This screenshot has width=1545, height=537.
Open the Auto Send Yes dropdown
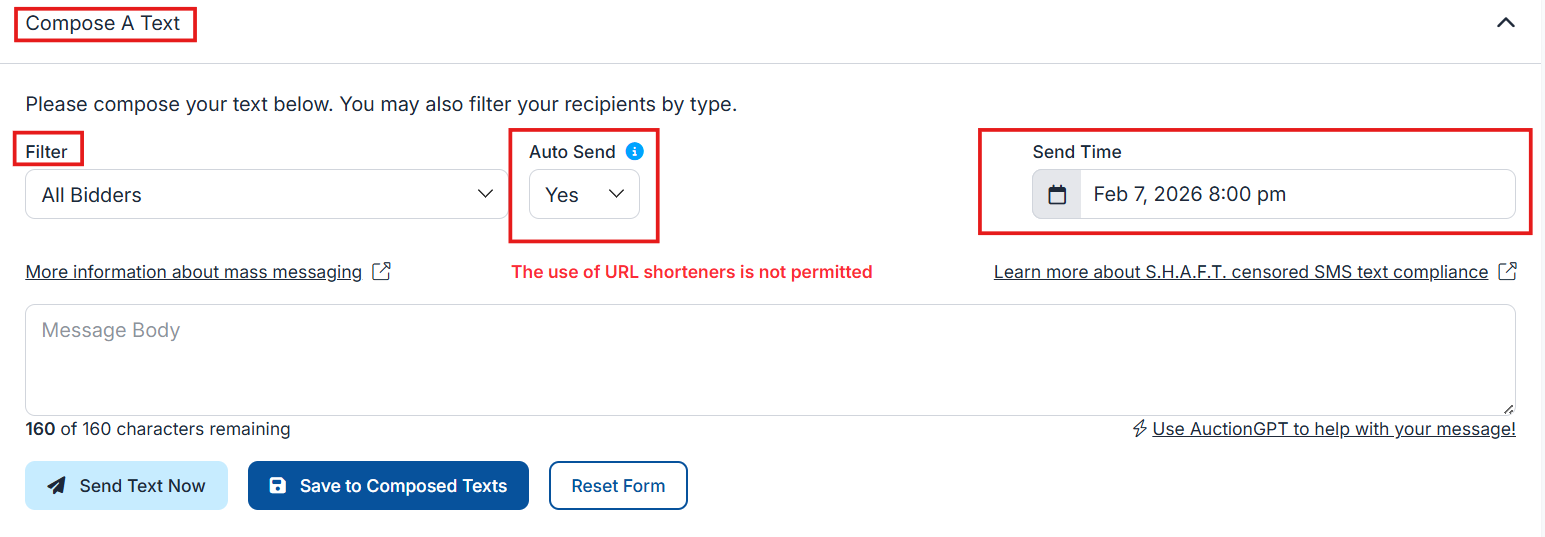click(x=584, y=195)
